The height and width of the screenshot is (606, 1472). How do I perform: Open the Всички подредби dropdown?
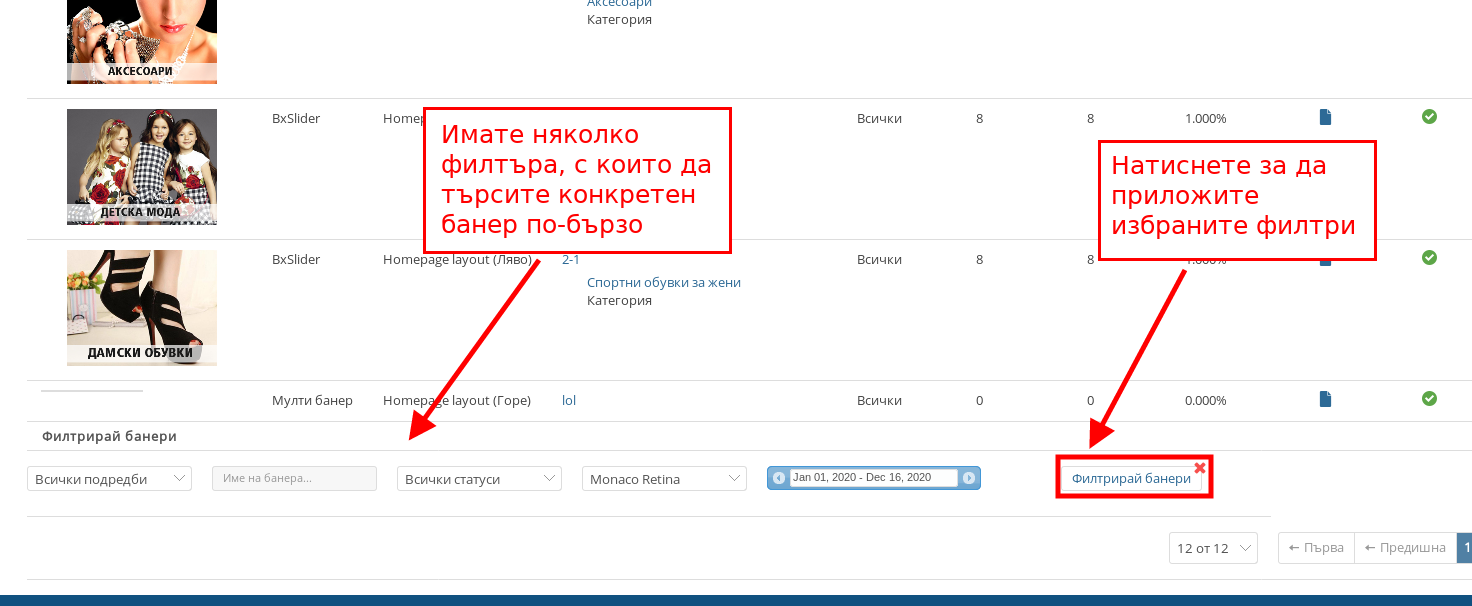tap(109, 479)
